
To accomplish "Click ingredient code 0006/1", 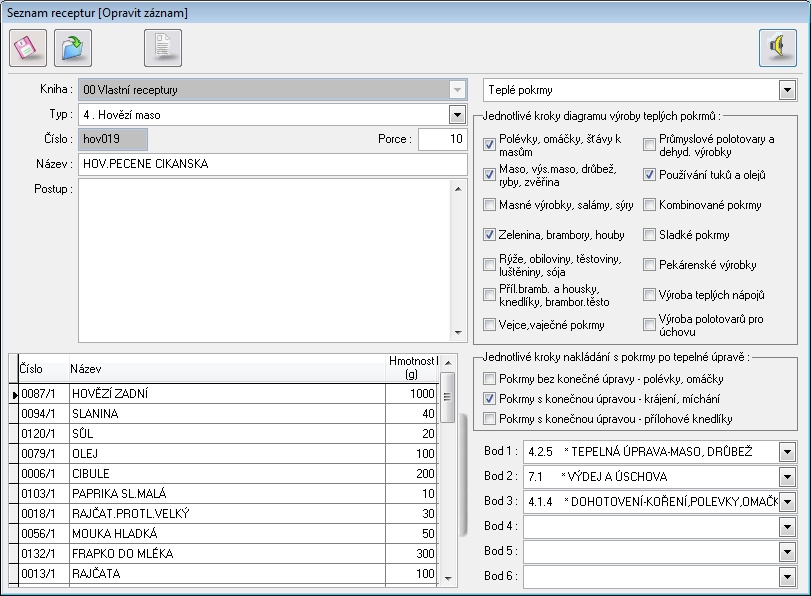I will pos(44,474).
